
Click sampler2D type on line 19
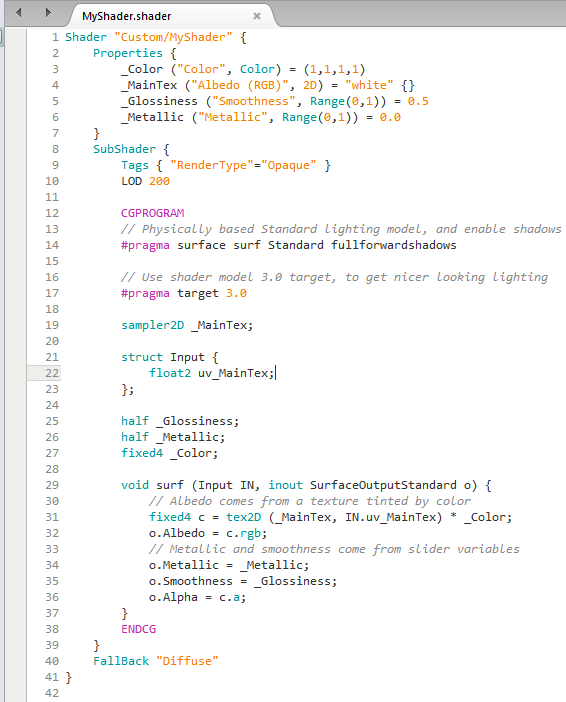pos(153,325)
